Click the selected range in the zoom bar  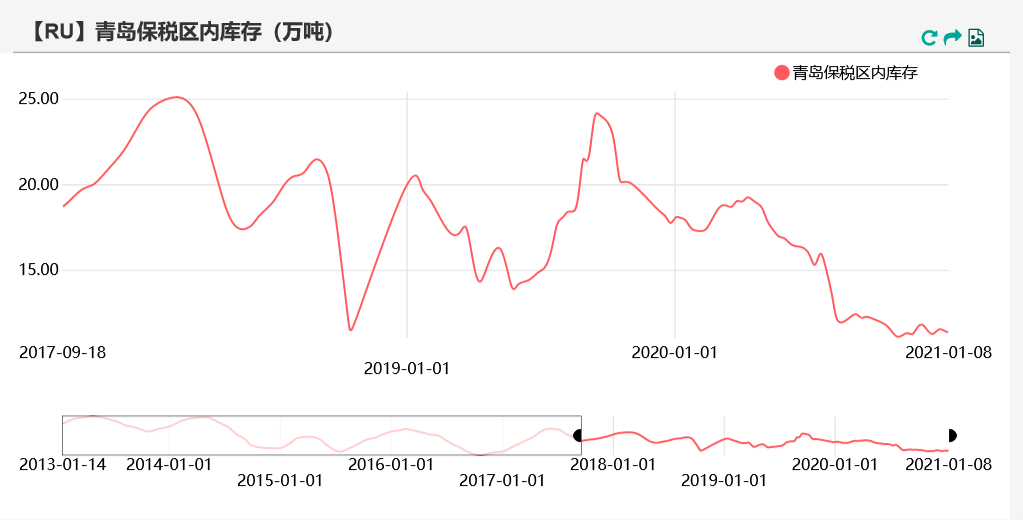coord(765,435)
